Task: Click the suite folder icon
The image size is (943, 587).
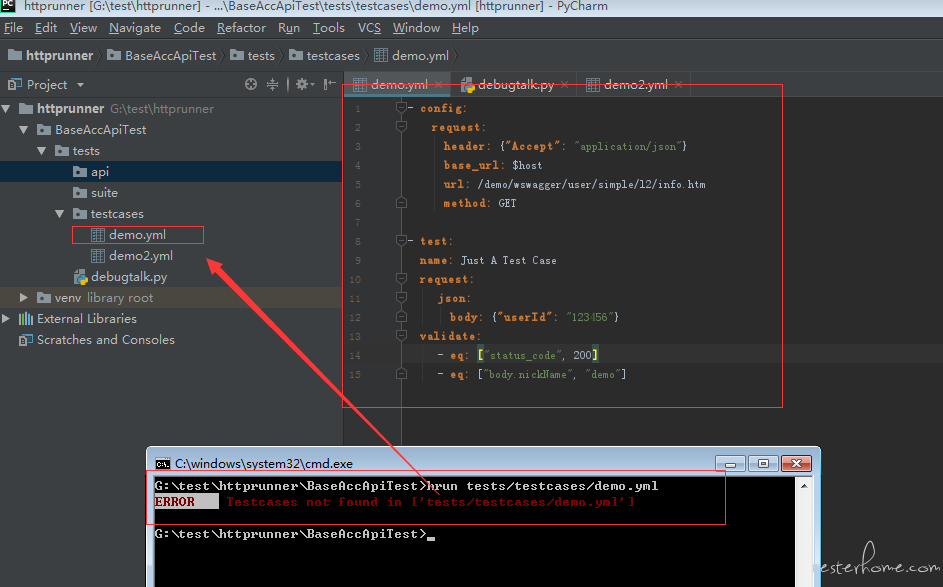Action: point(80,192)
